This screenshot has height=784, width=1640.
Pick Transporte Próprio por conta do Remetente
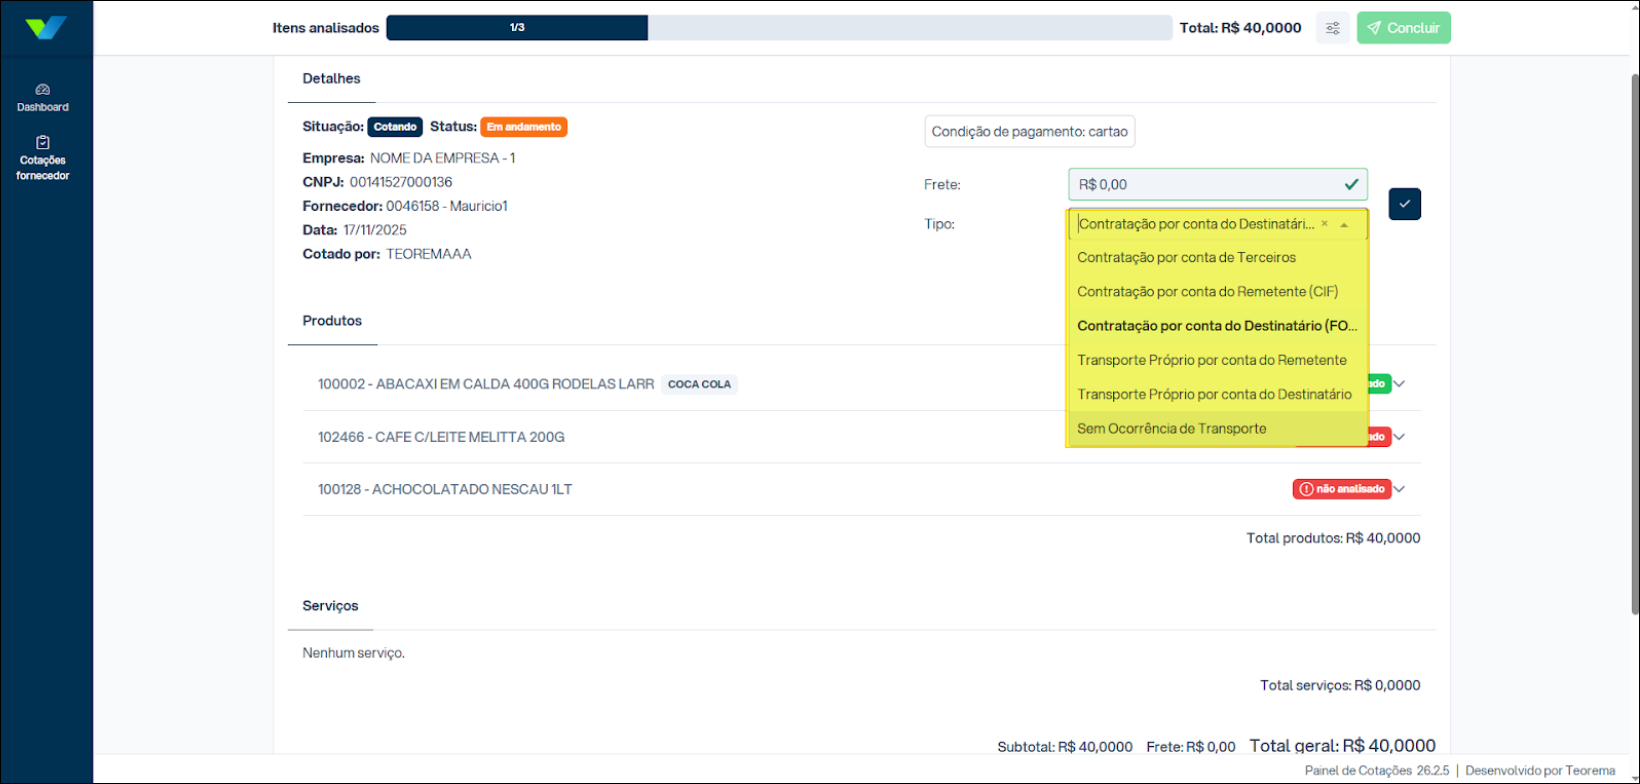tap(1211, 360)
